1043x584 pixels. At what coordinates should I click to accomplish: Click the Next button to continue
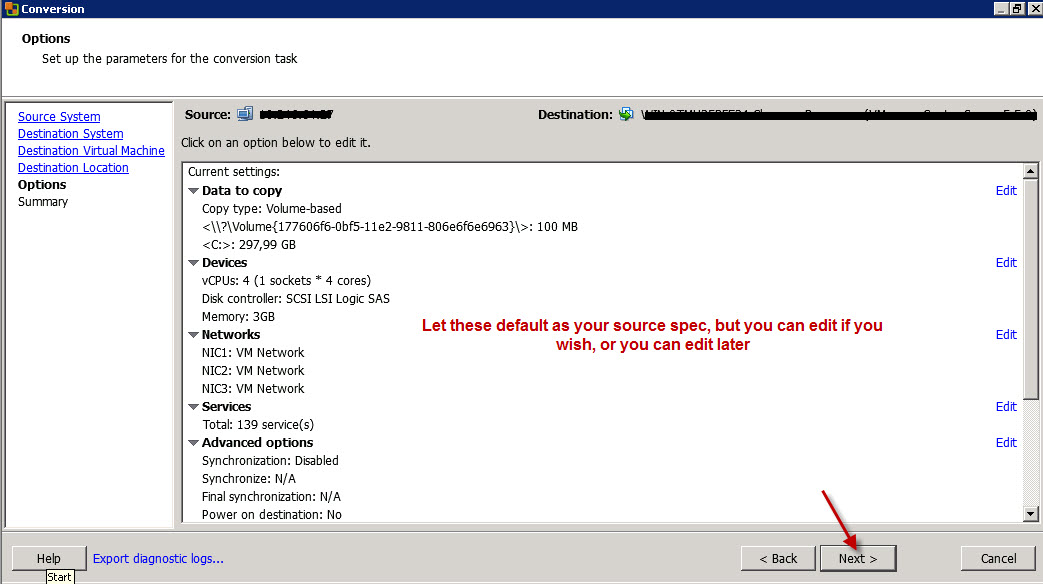[858, 558]
